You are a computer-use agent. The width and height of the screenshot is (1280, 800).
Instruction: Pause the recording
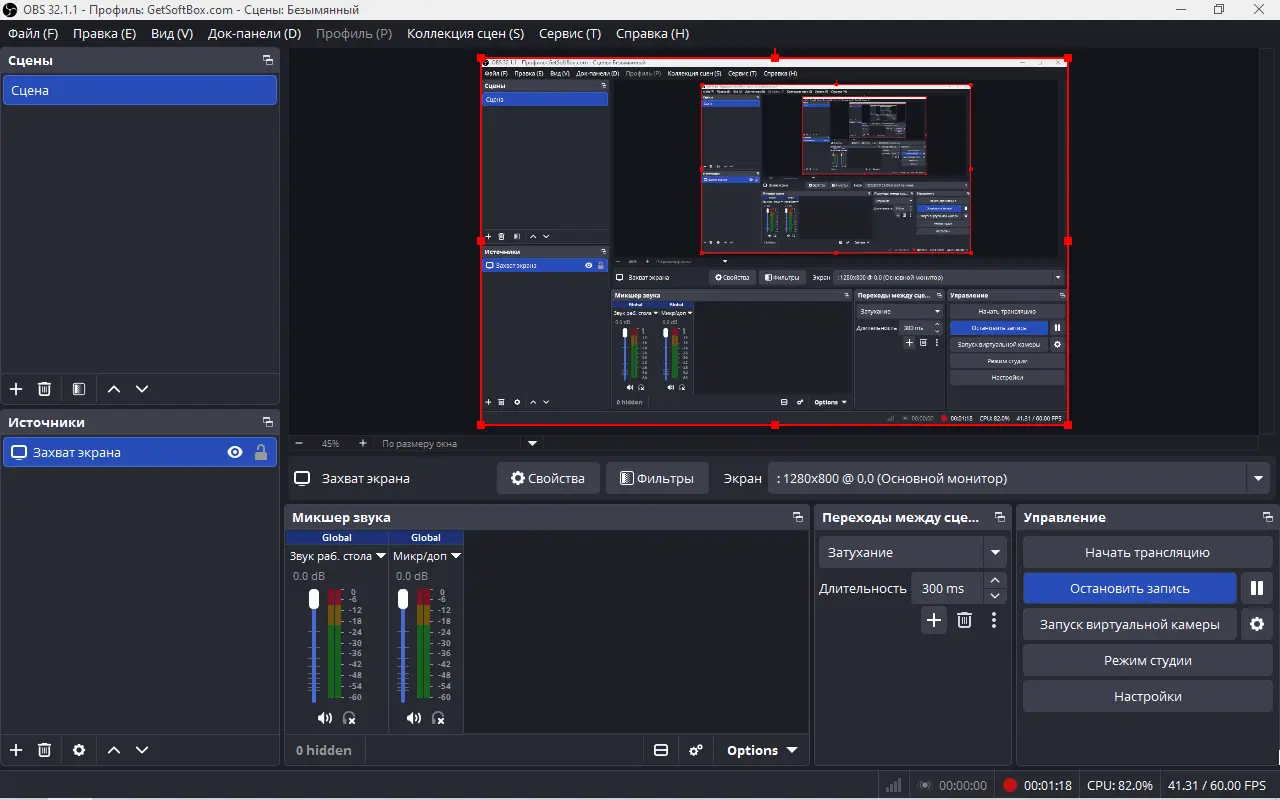1257,588
